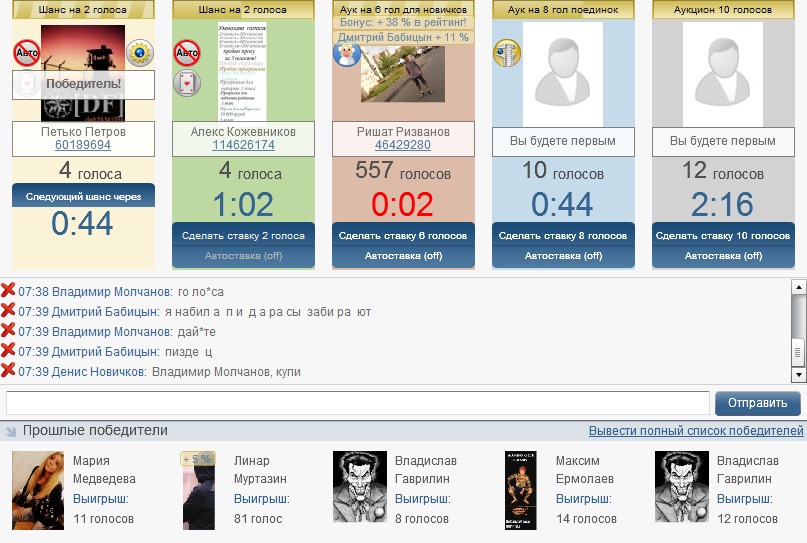The height and width of the screenshot is (543, 807).
Task: Send the chat message with Отправить
Action: click(757, 403)
